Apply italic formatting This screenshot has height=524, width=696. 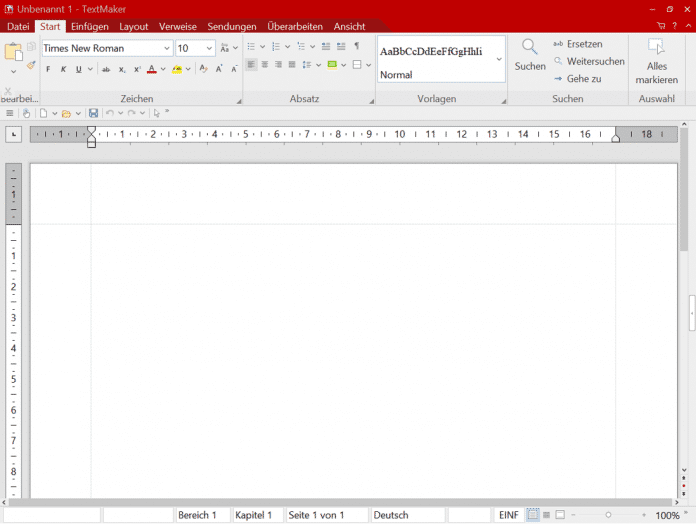click(63, 69)
